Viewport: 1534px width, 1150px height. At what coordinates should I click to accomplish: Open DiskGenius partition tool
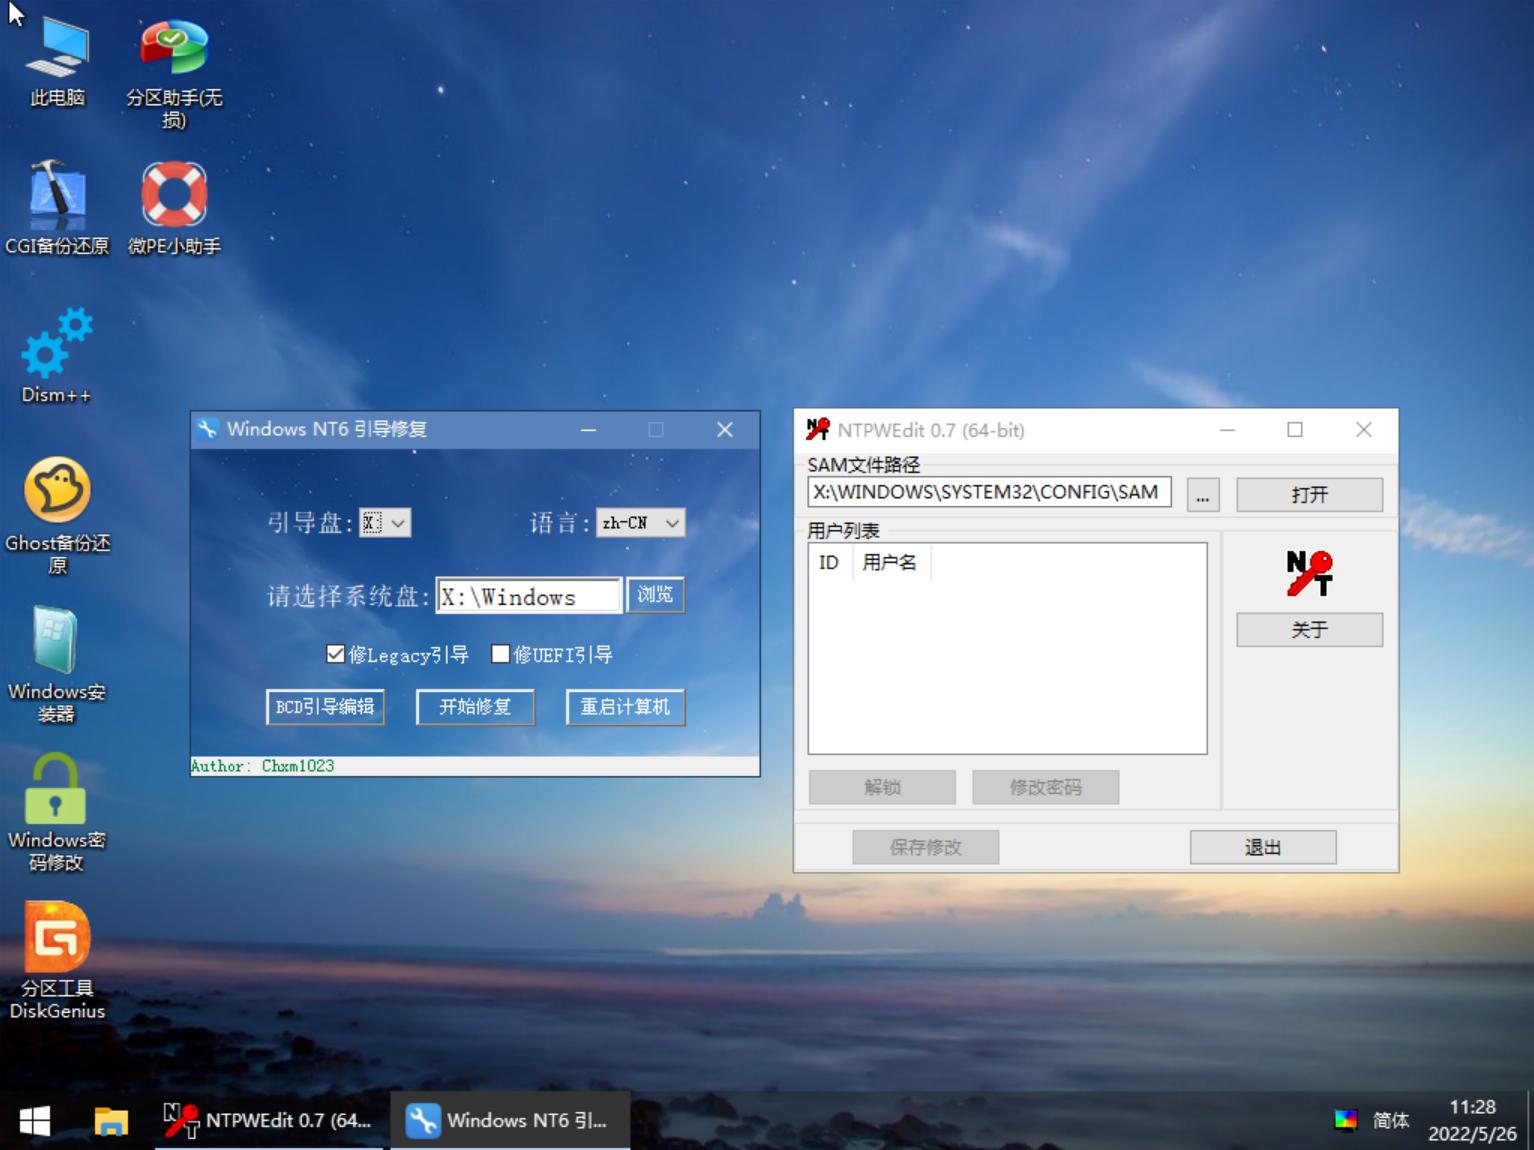point(56,940)
